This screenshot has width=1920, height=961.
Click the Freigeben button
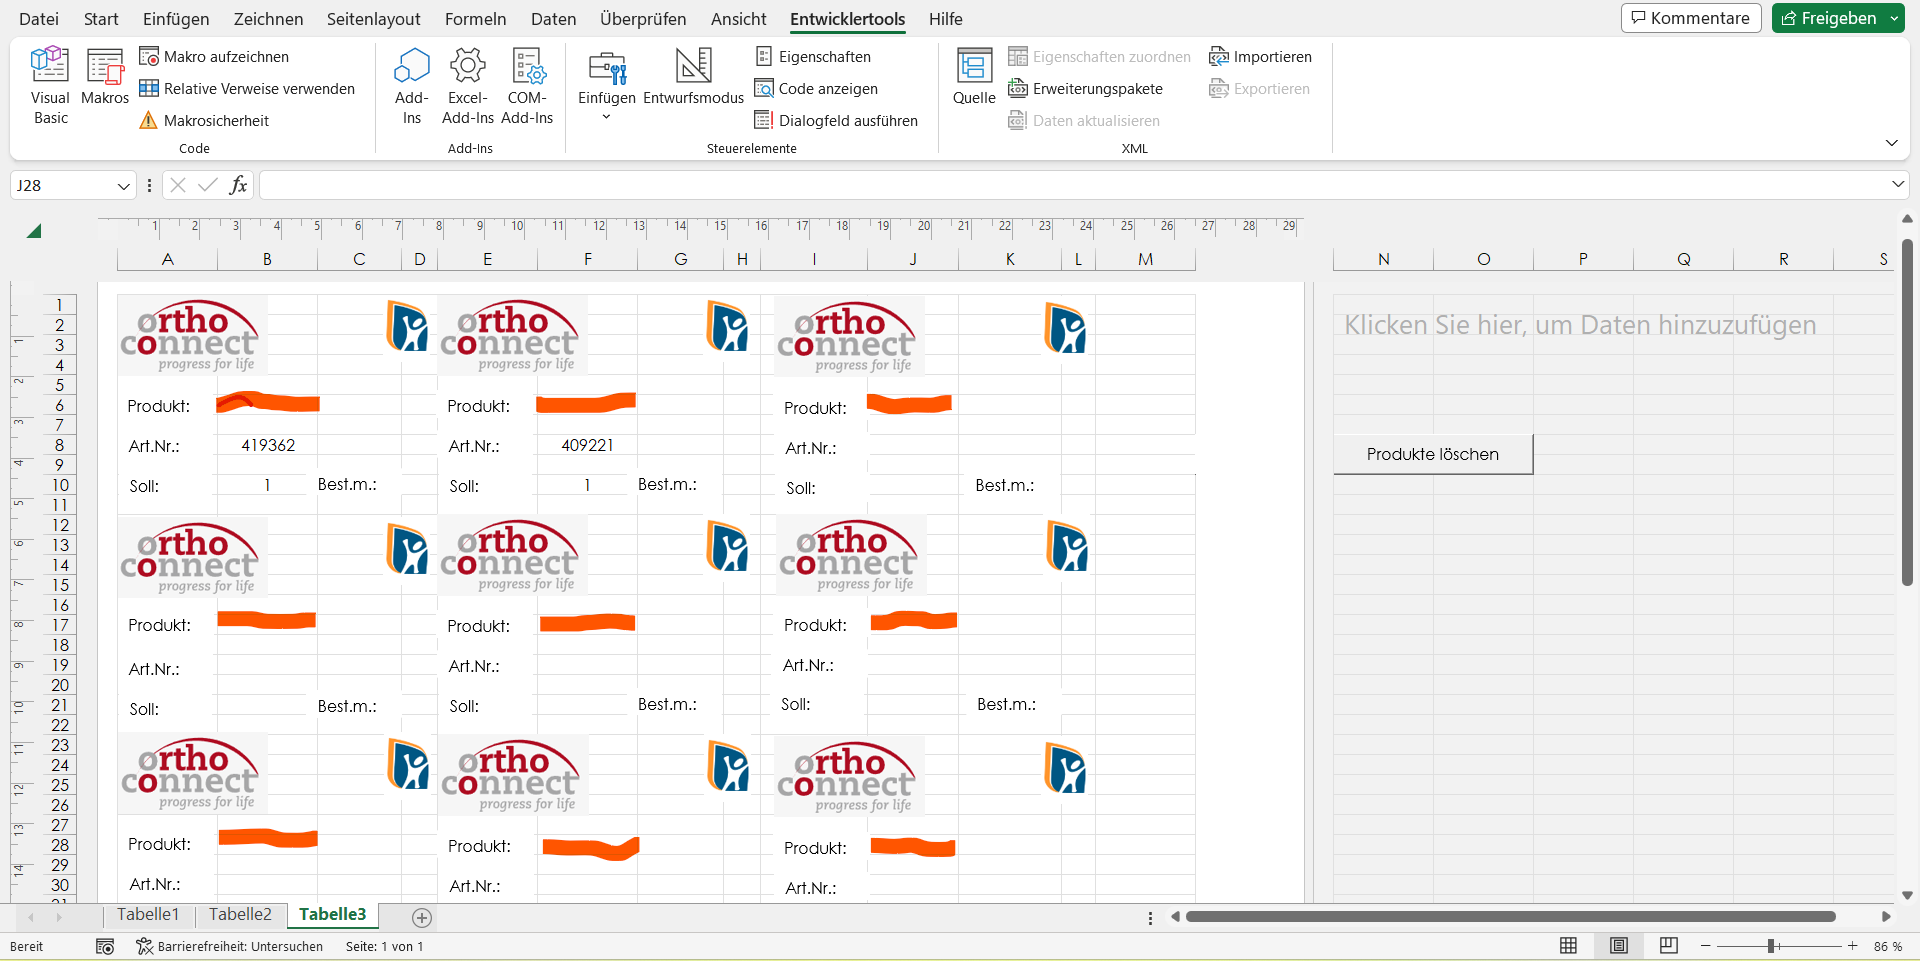pos(1828,18)
